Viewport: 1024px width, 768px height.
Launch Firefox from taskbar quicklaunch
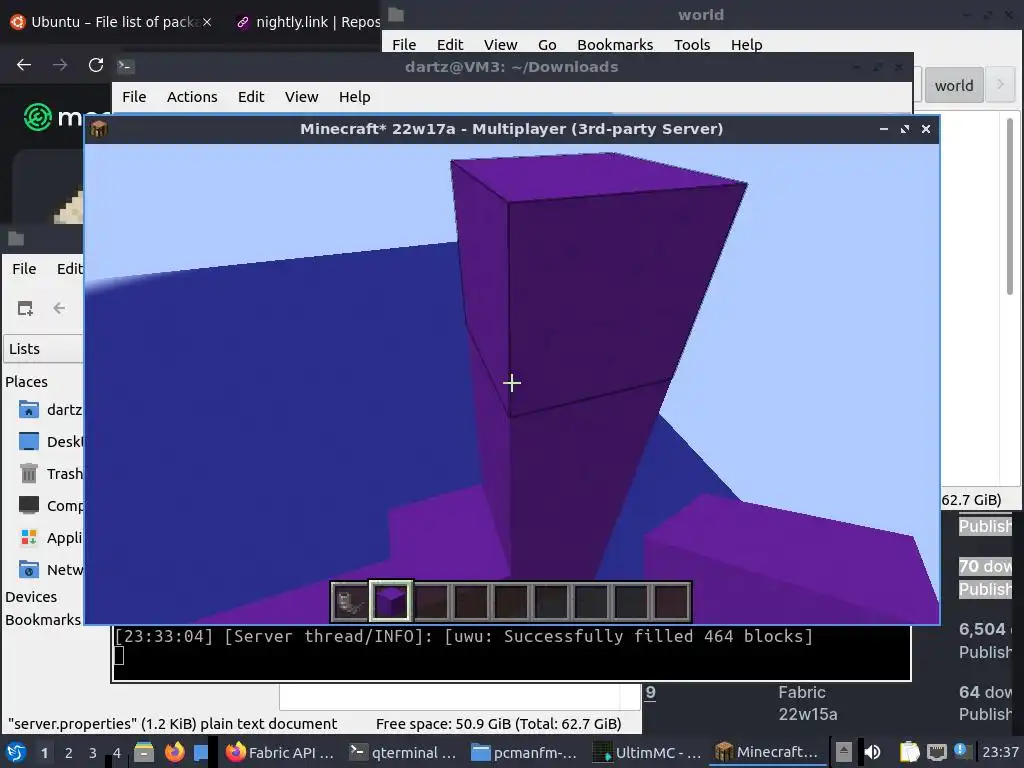(x=174, y=752)
